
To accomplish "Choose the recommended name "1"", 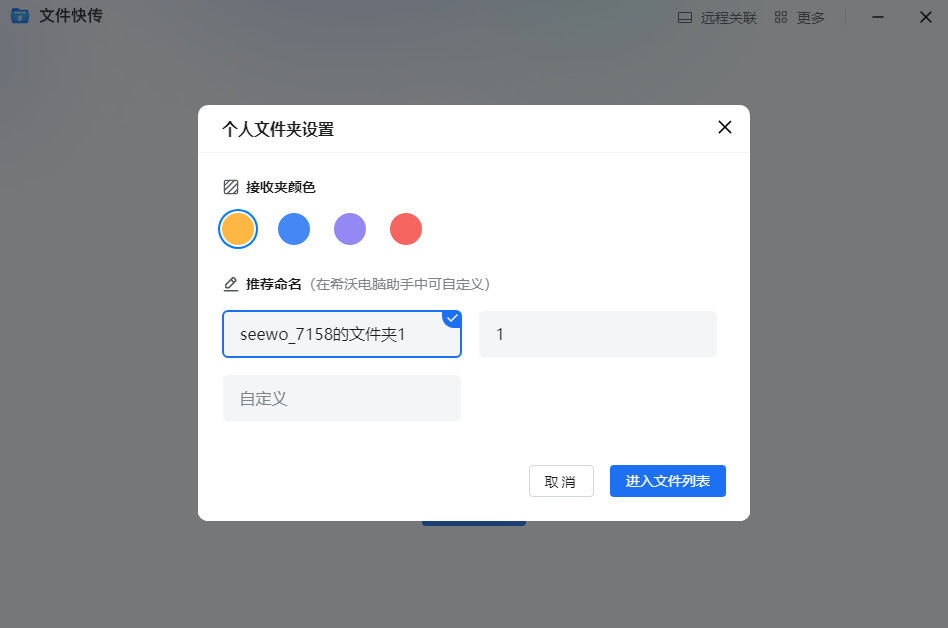I will tap(598, 334).
